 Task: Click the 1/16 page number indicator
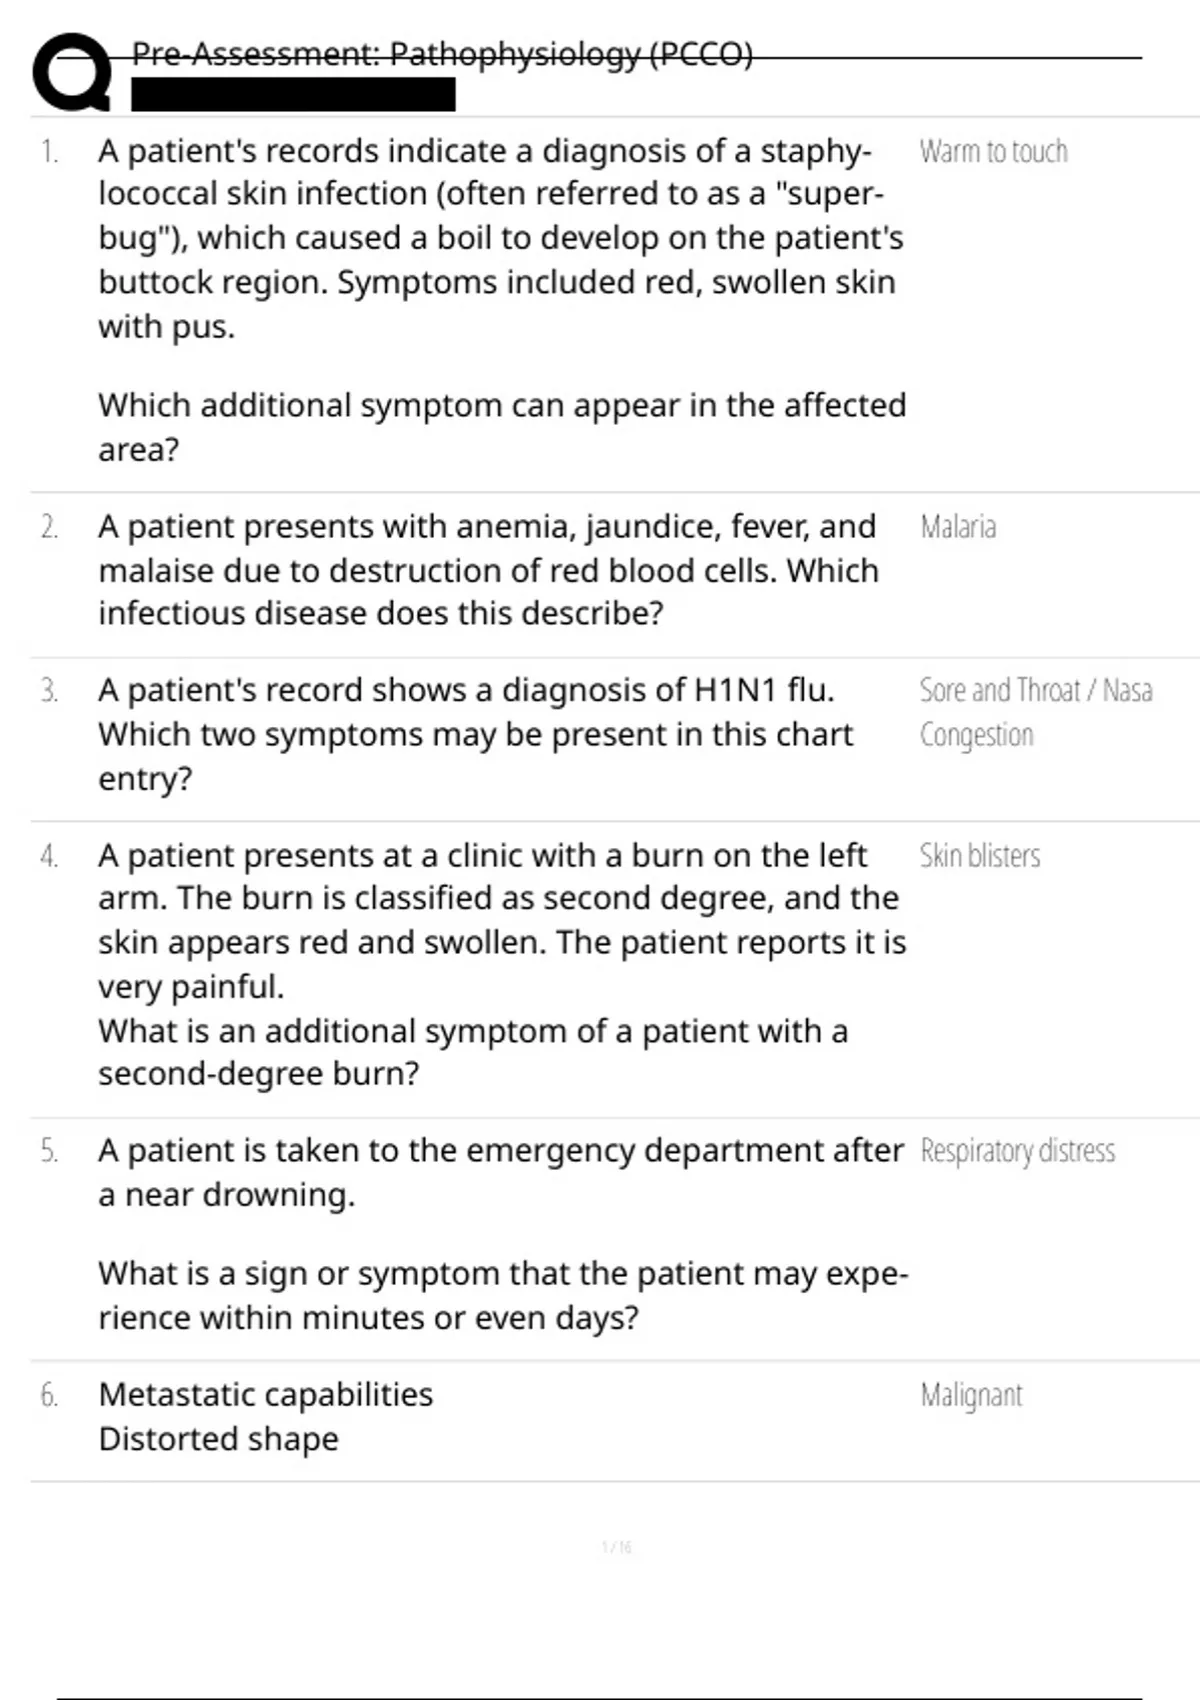pyautogui.click(x=617, y=1547)
